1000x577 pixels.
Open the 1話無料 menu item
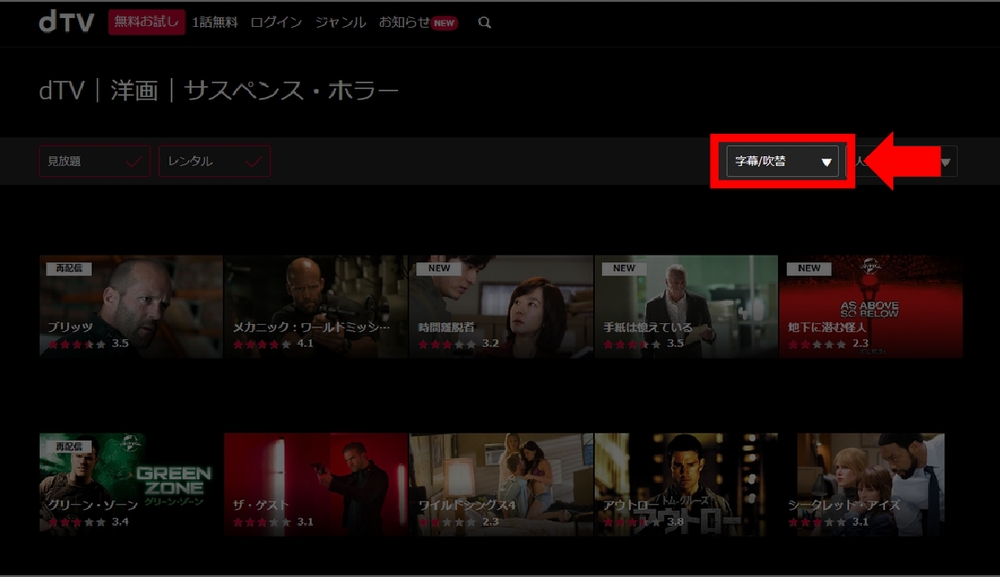click(x=215, y=22)
